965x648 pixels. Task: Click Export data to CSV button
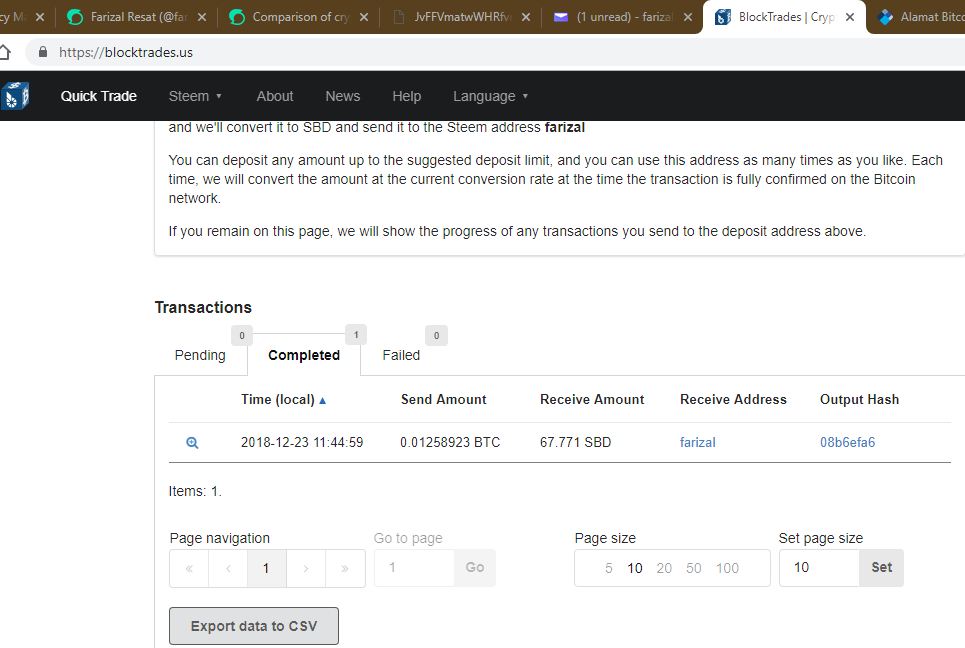coord(254,626)
